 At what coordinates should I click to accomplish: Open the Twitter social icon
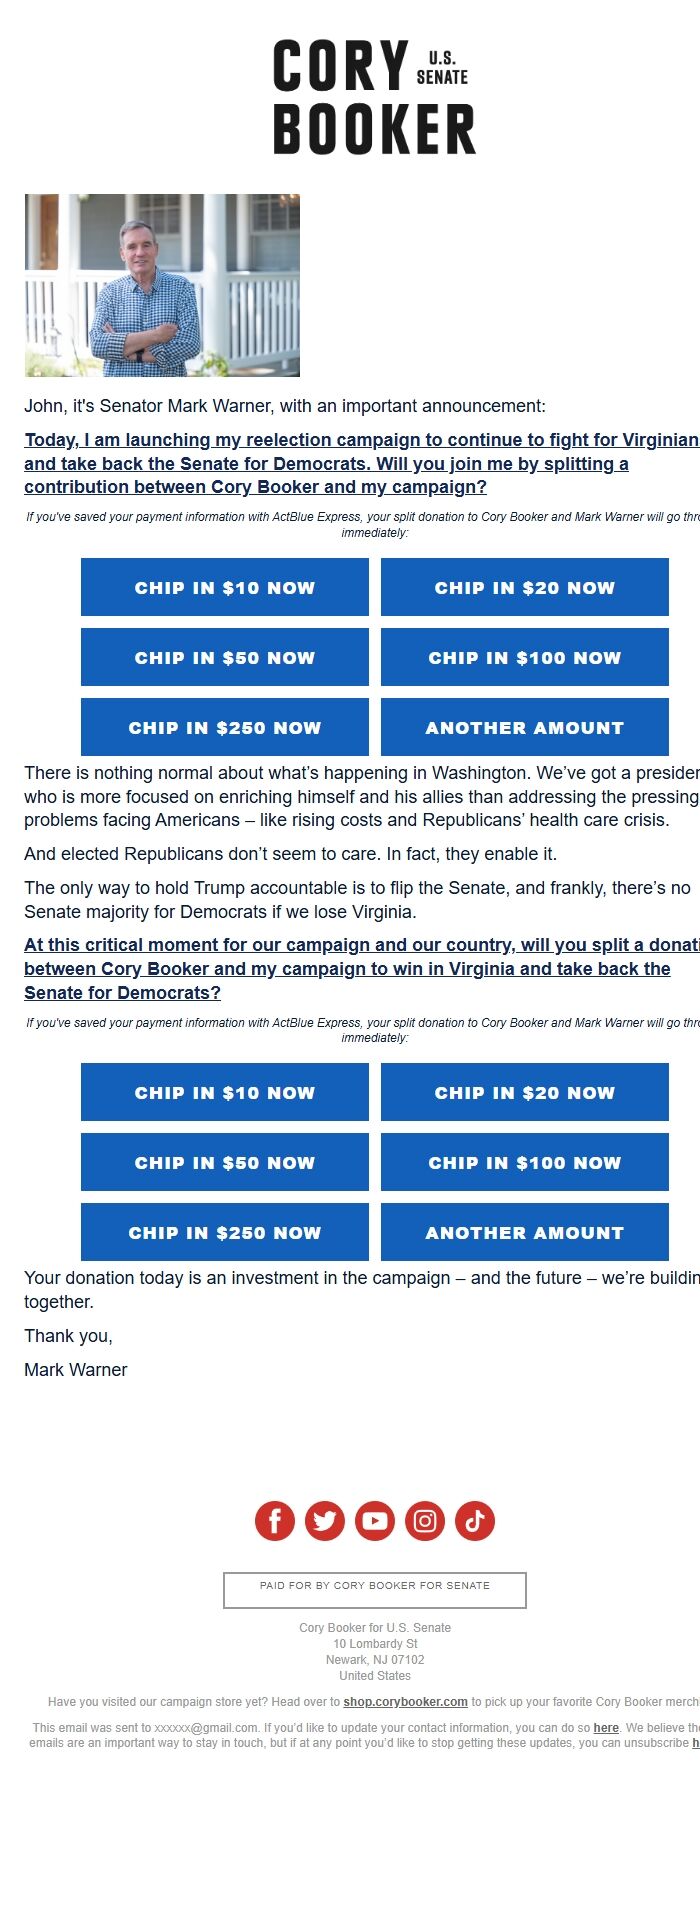[x=325, y=1521]
